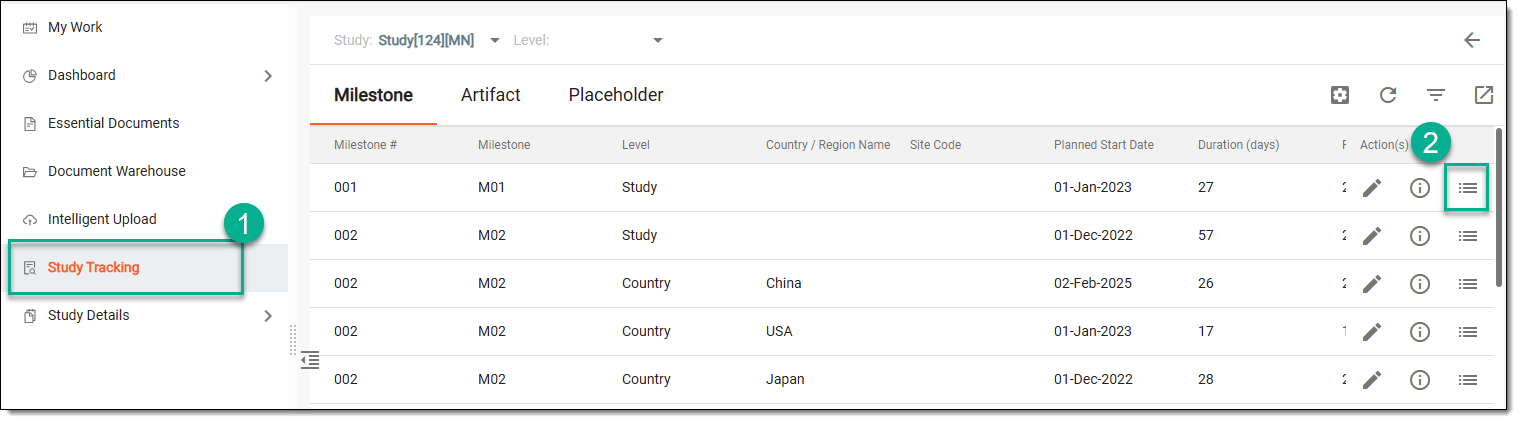
Task: View info for milestone 001 M01
Action: tap(1420, 188)
